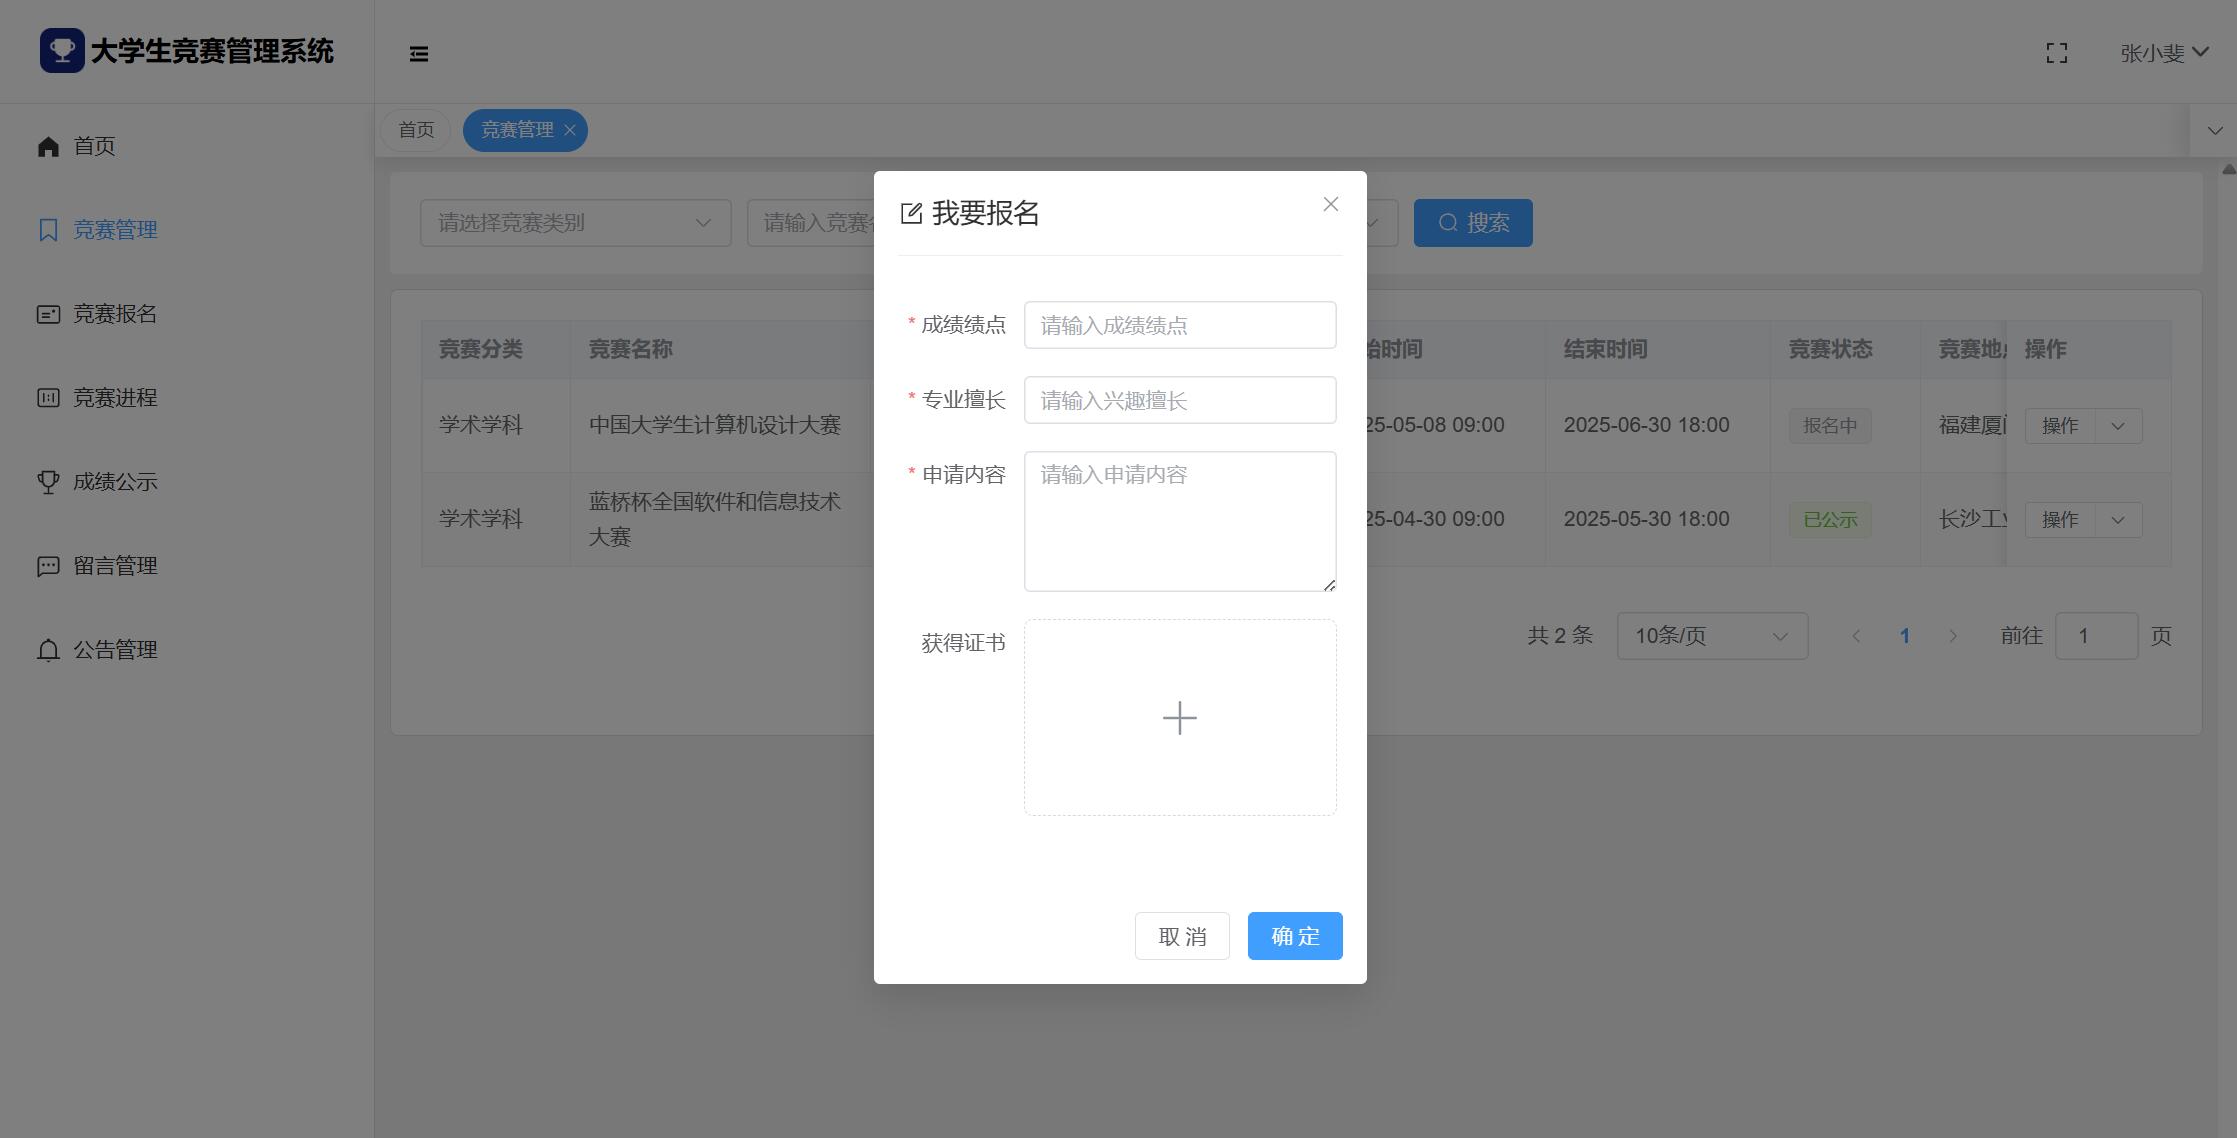Viewport: 2237px width, 1138px height.
Task: Open 张小斐 user dropdown menu
Action: (x=2164, y=53)
